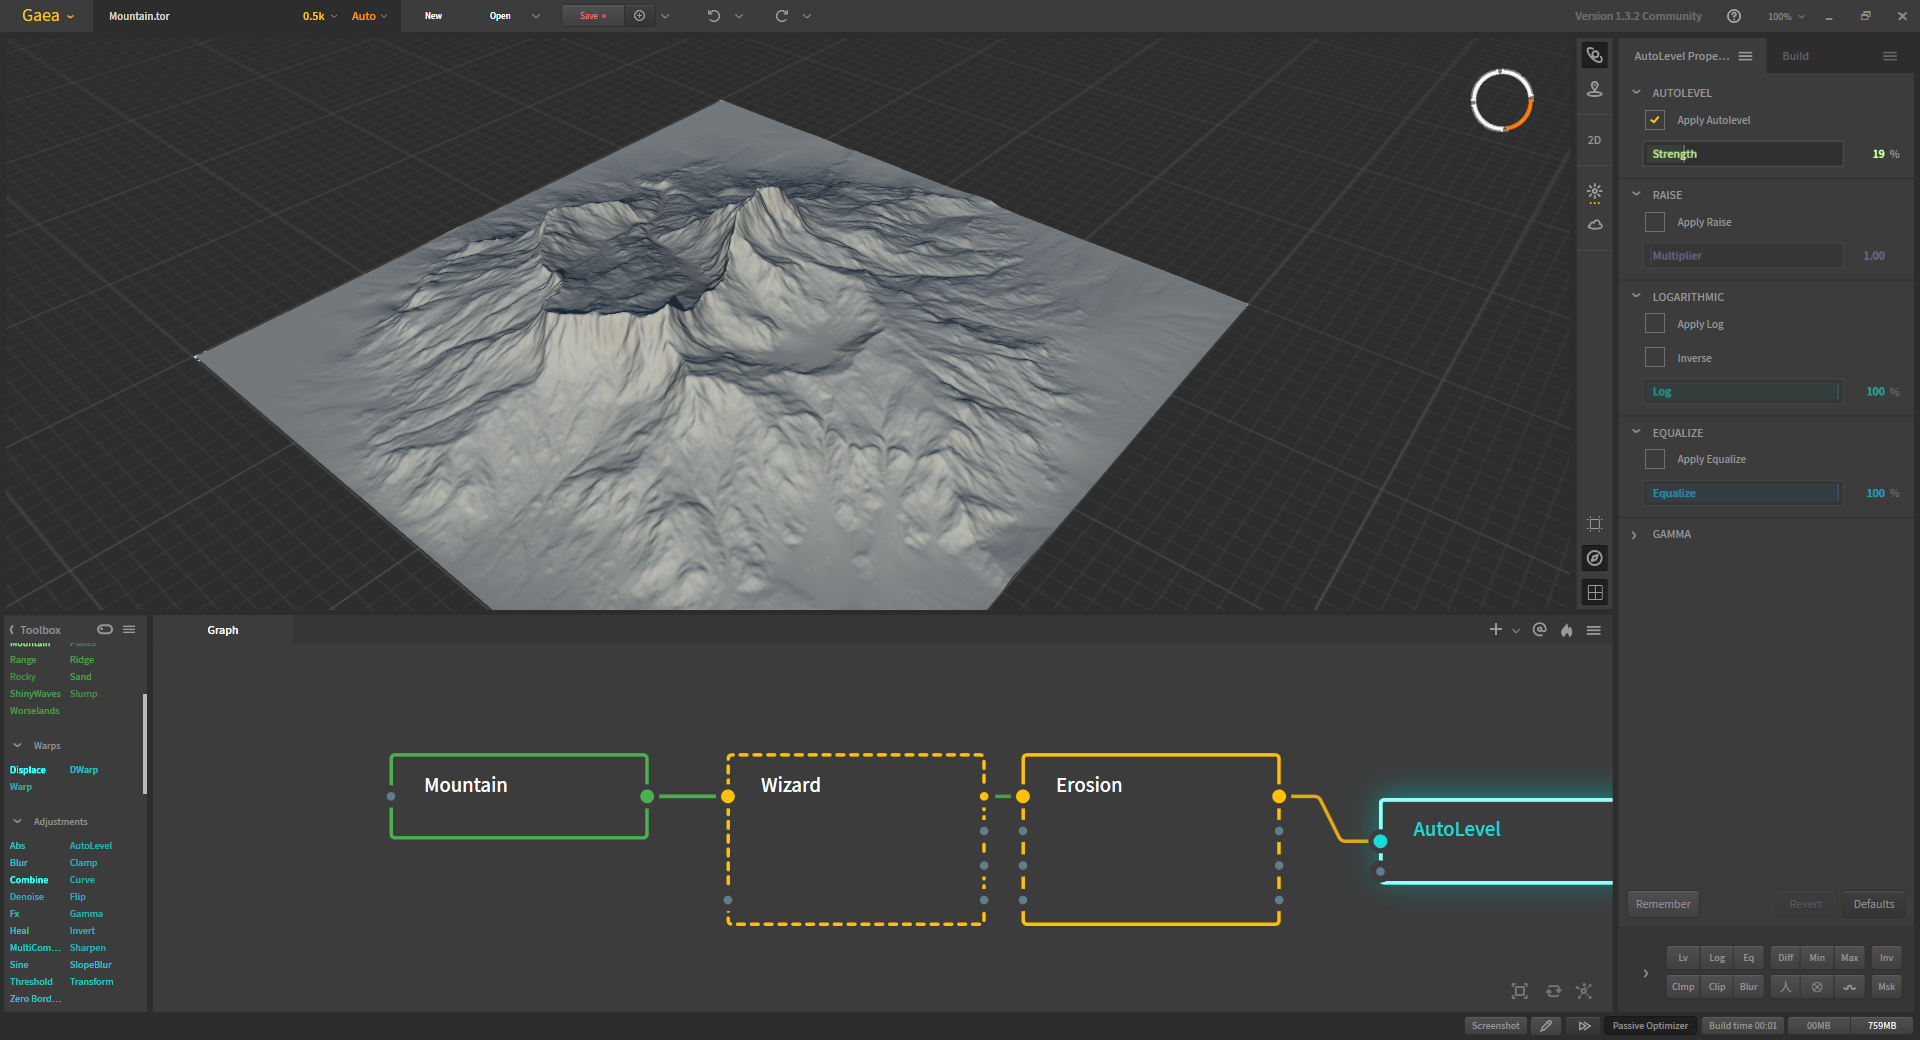Click the pencil icon in status bar
1920x1040 pixels.
[x=1546, y=1025]
